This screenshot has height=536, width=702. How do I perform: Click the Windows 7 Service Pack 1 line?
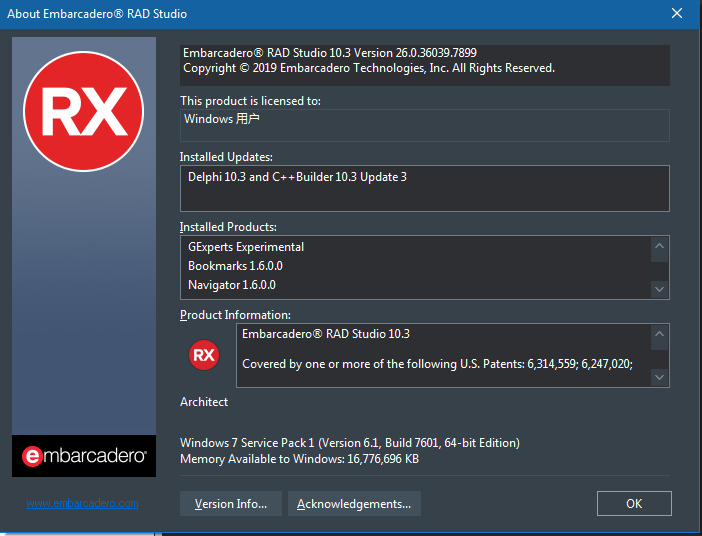(x=350, y=443)
